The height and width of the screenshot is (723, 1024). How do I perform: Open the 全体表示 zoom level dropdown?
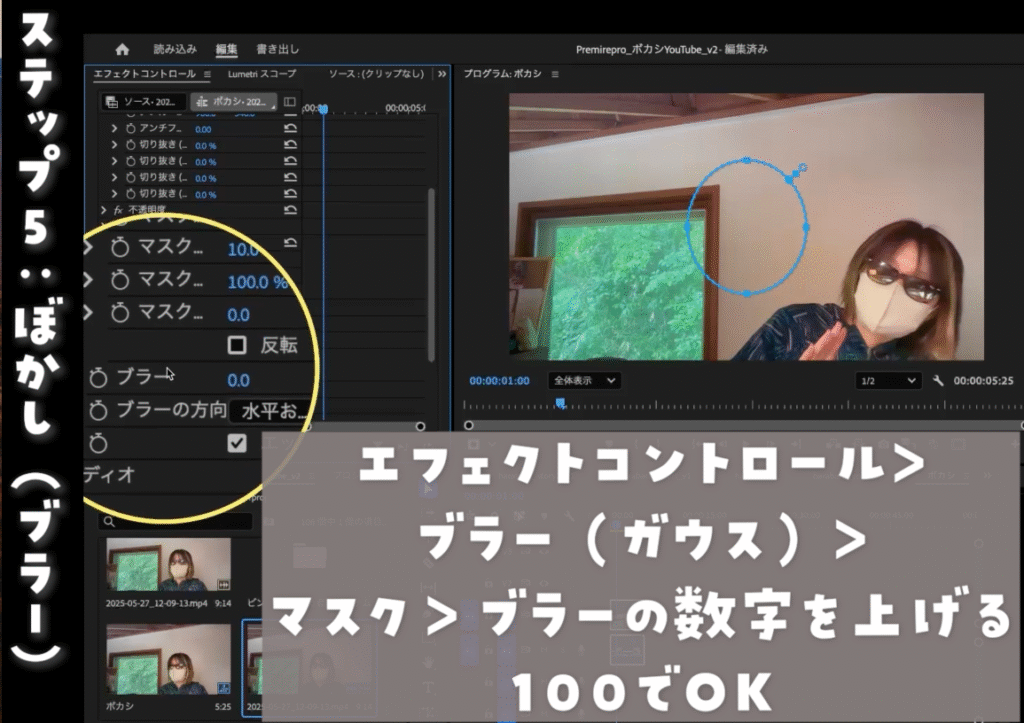pyautogui.click(x=584, y=381)
